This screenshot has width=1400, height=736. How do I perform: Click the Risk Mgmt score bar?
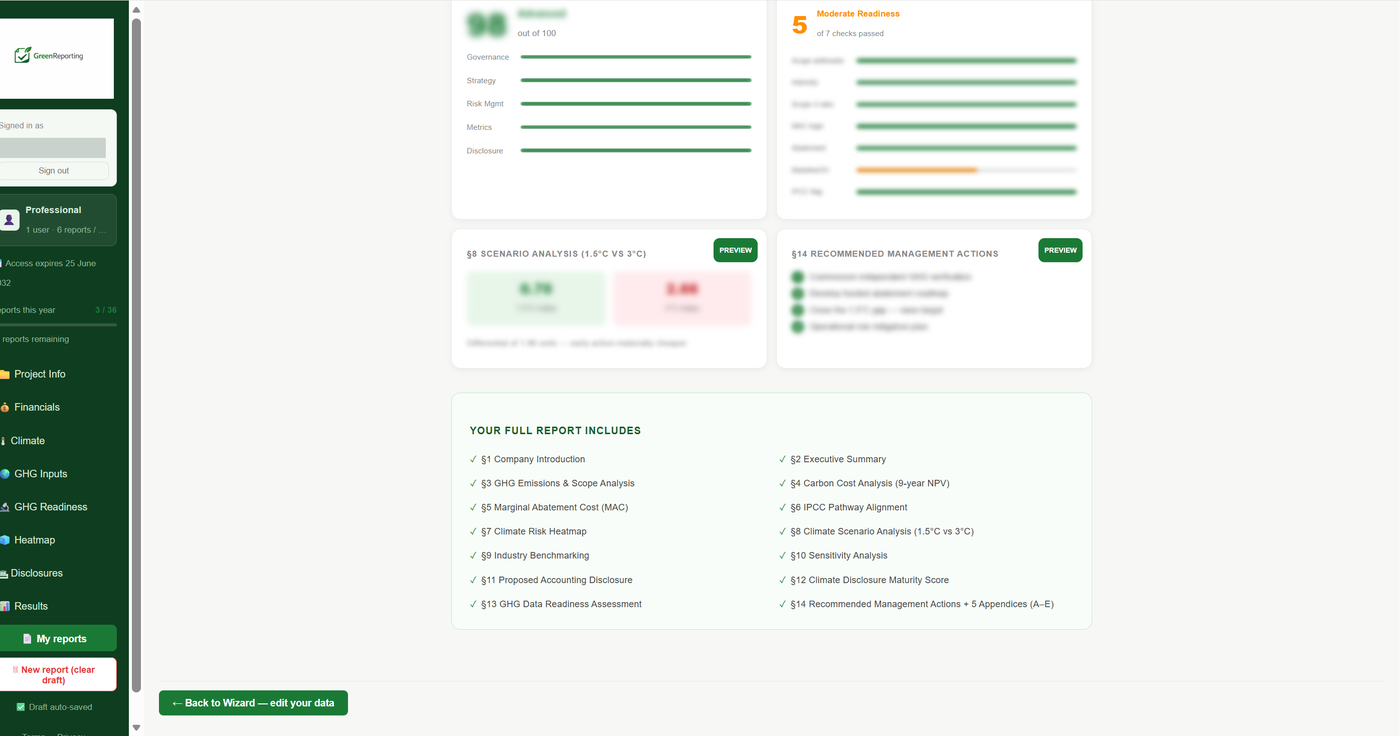click(636, 104)
